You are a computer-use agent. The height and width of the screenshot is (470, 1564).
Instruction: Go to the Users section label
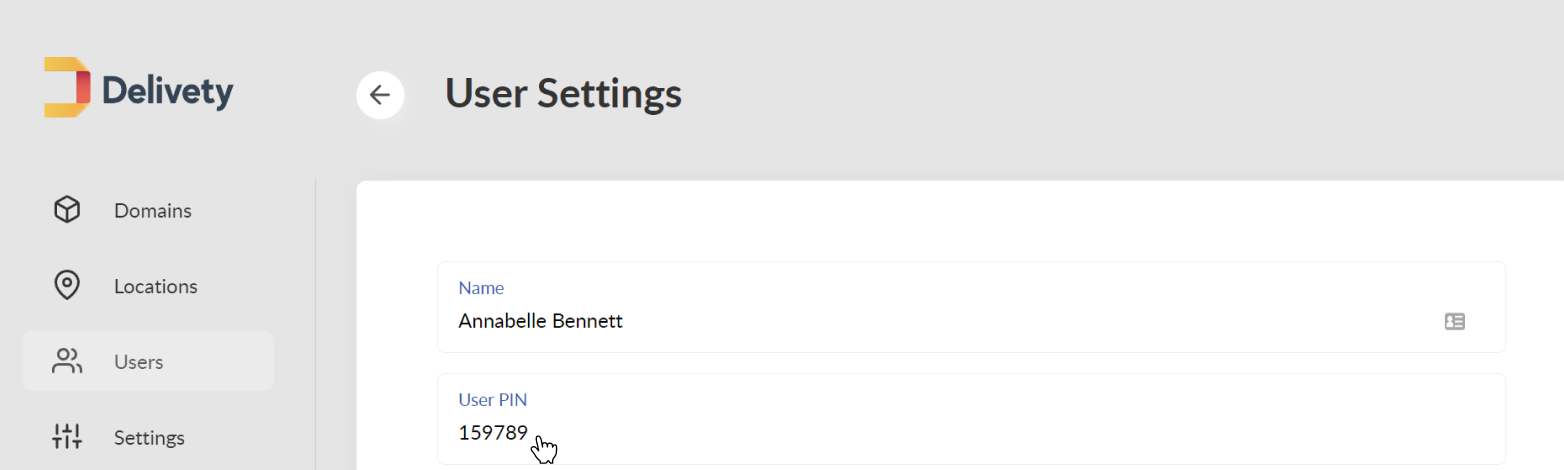coord(138,362)
